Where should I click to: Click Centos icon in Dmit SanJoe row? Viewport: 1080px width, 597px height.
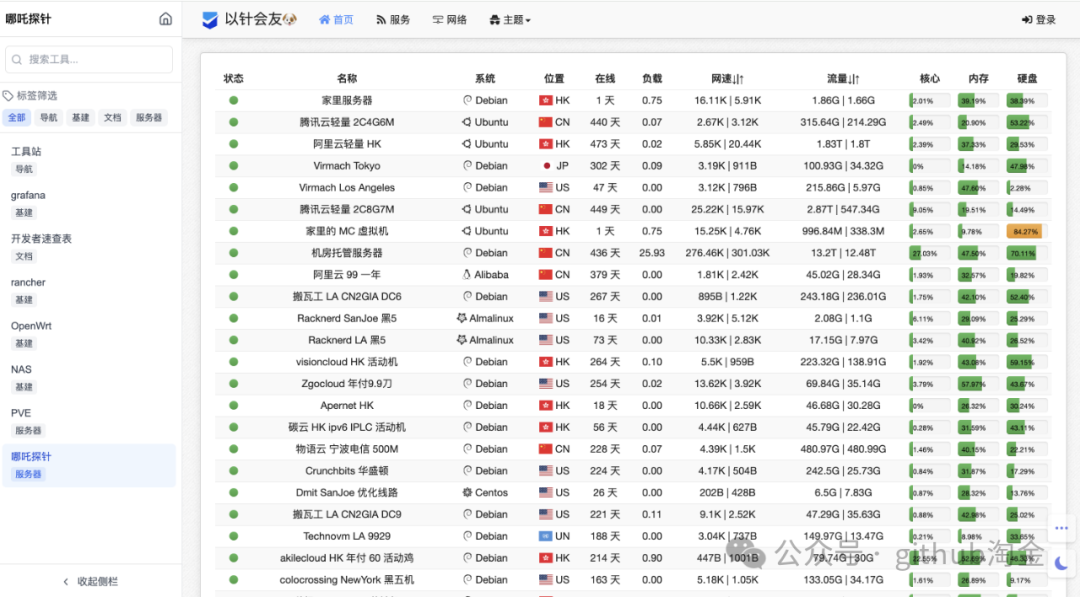(467, 492)
